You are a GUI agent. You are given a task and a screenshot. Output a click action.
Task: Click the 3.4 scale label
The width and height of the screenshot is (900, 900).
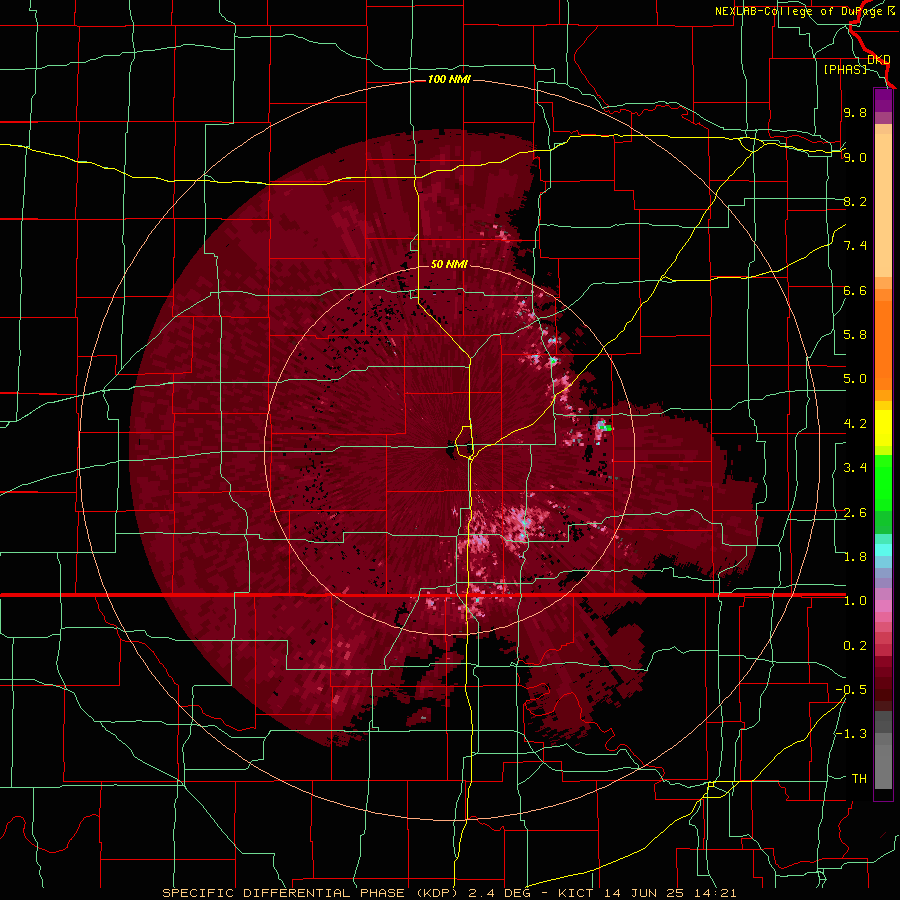click(855, 468)
